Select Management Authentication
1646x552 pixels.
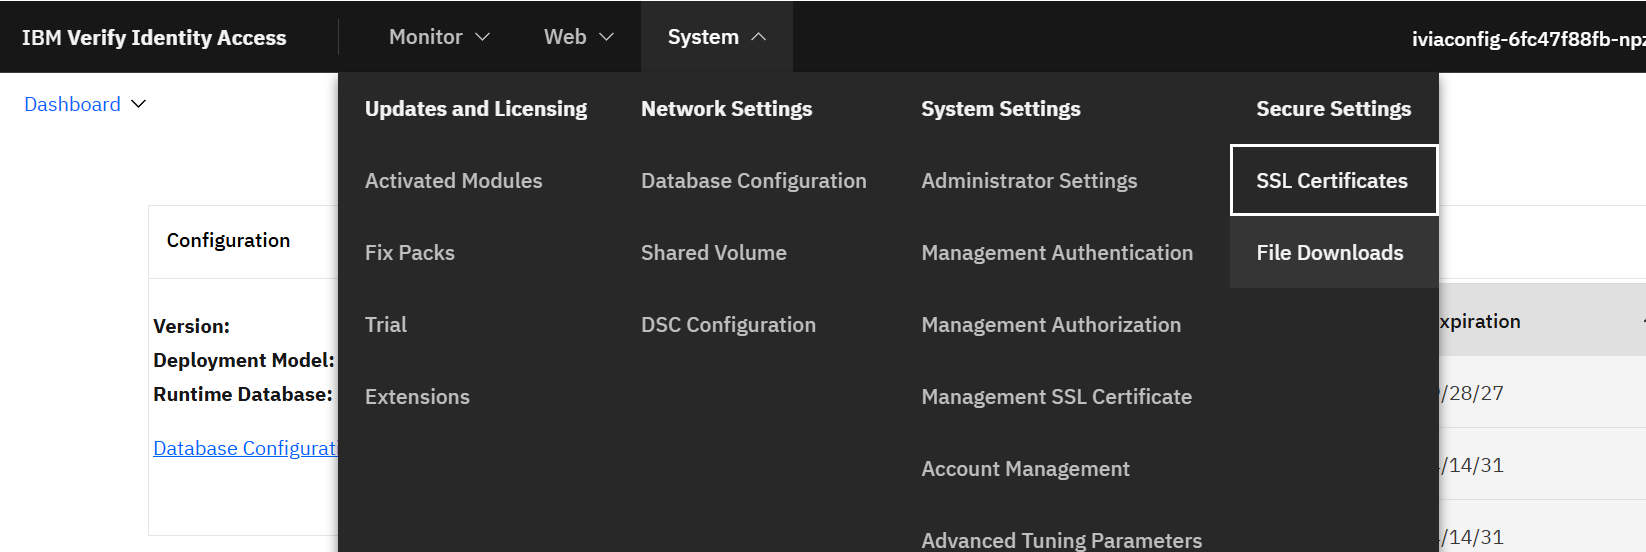coord(1057,253)
